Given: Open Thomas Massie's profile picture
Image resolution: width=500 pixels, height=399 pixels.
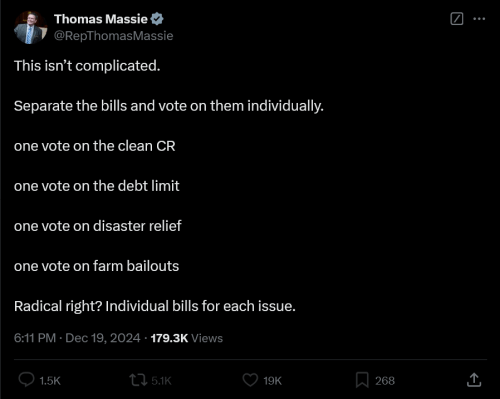Looking at the screenshot, I should point(30,28).
